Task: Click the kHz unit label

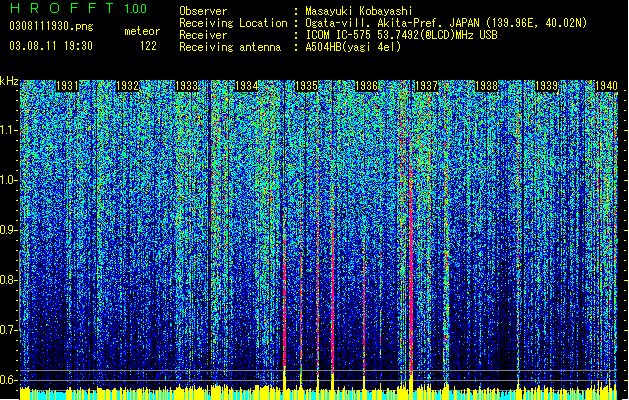Action: point(9,81)
